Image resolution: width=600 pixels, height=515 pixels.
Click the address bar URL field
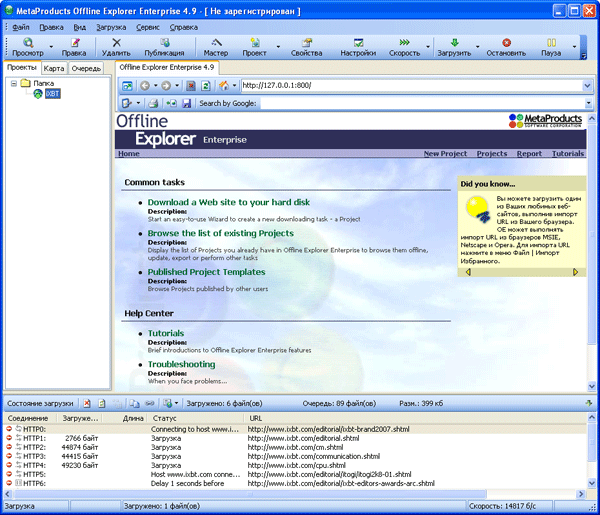(412, 86)
